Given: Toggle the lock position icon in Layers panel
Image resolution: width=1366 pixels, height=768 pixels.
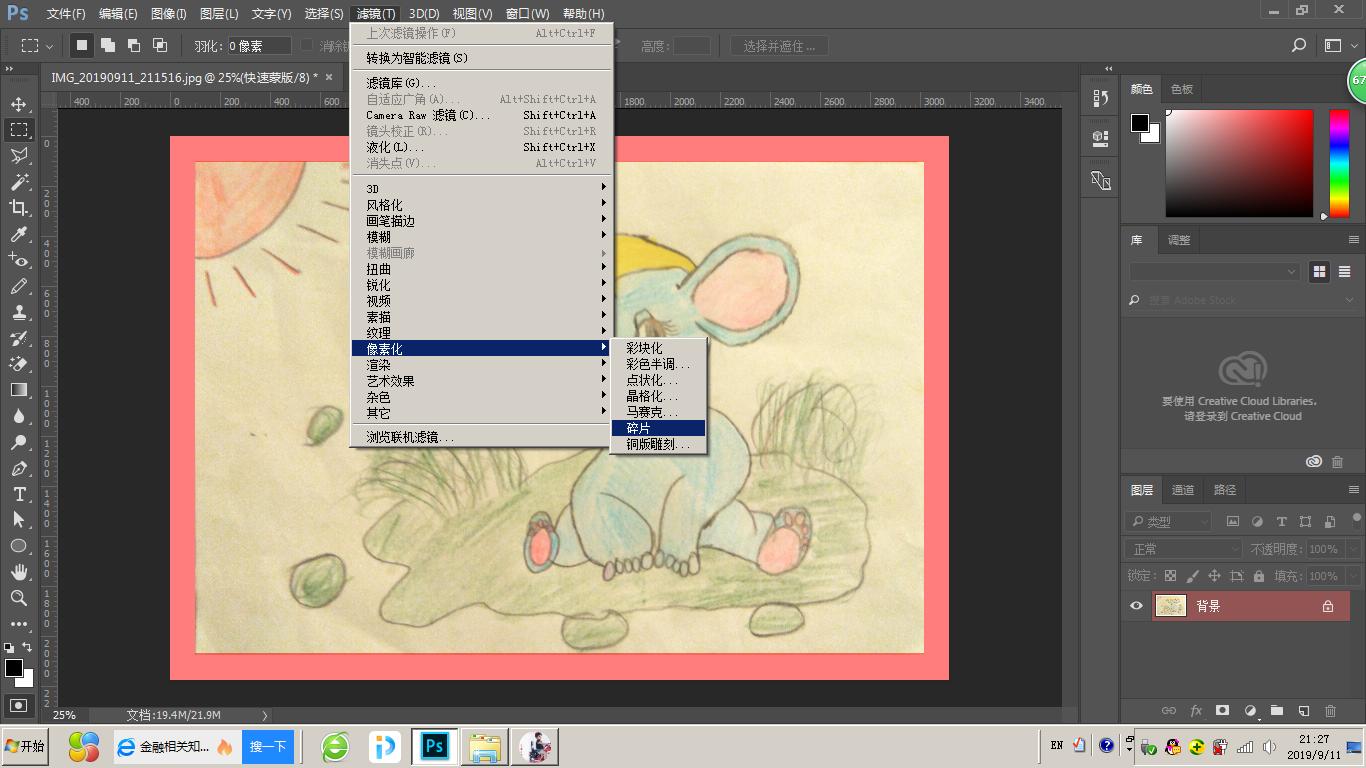Looking at the screenshot, I should 1213,576.
